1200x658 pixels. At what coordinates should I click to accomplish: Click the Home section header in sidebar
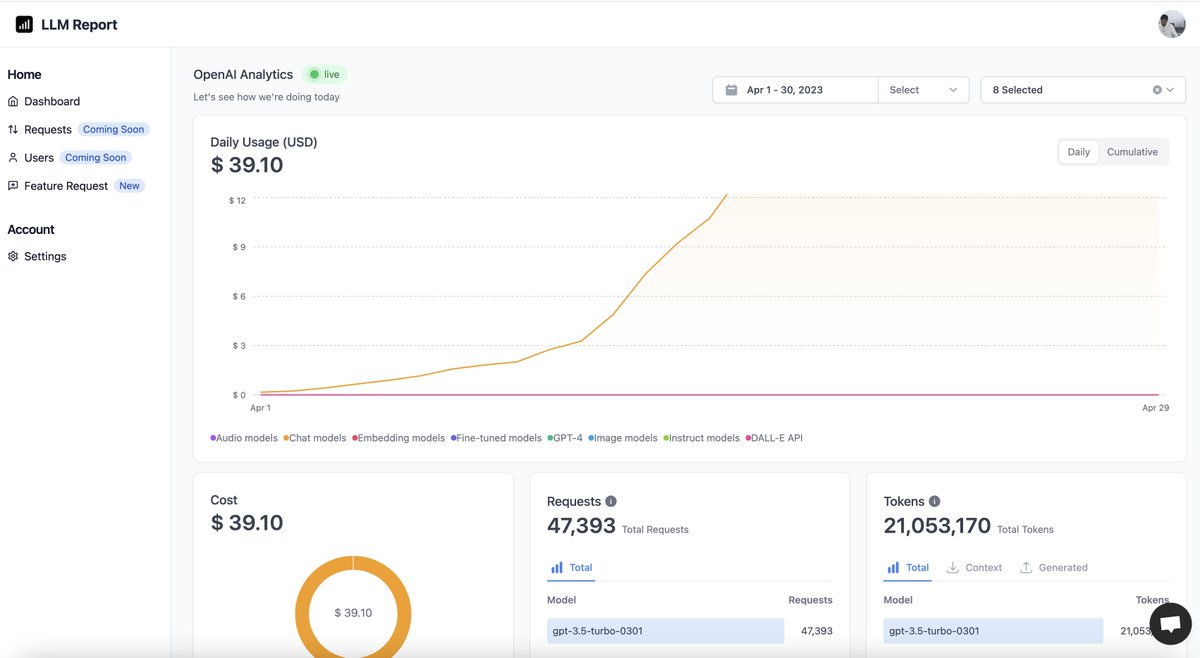pos(24,74)
